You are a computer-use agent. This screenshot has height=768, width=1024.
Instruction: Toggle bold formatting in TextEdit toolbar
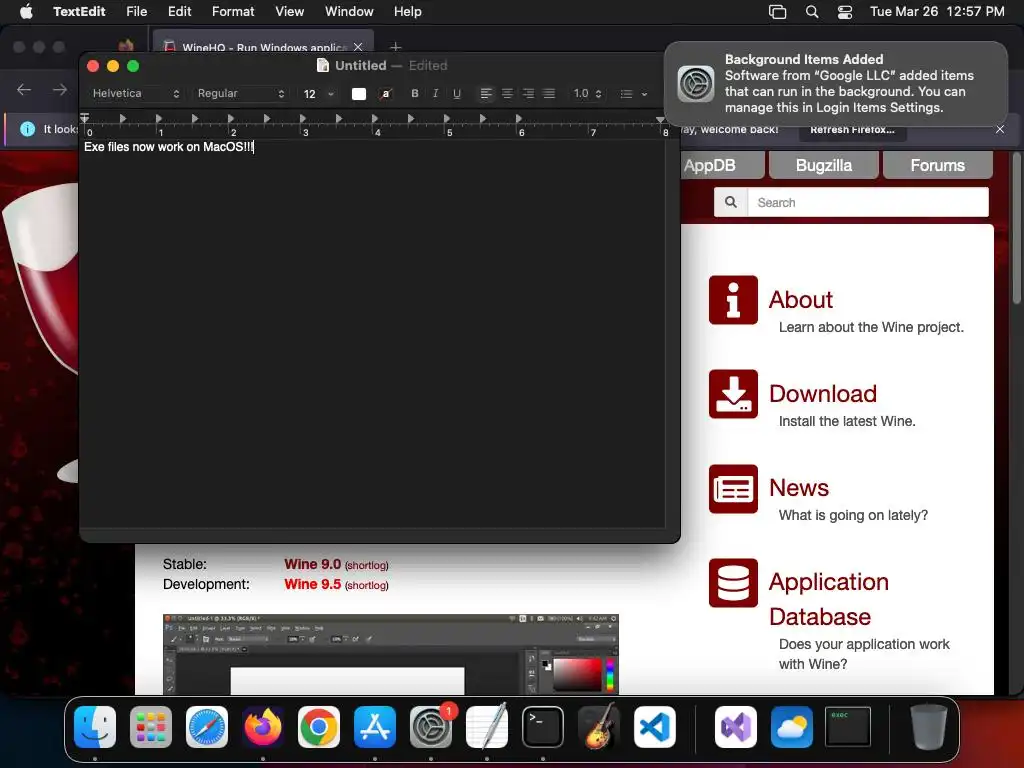click(415, 93)
